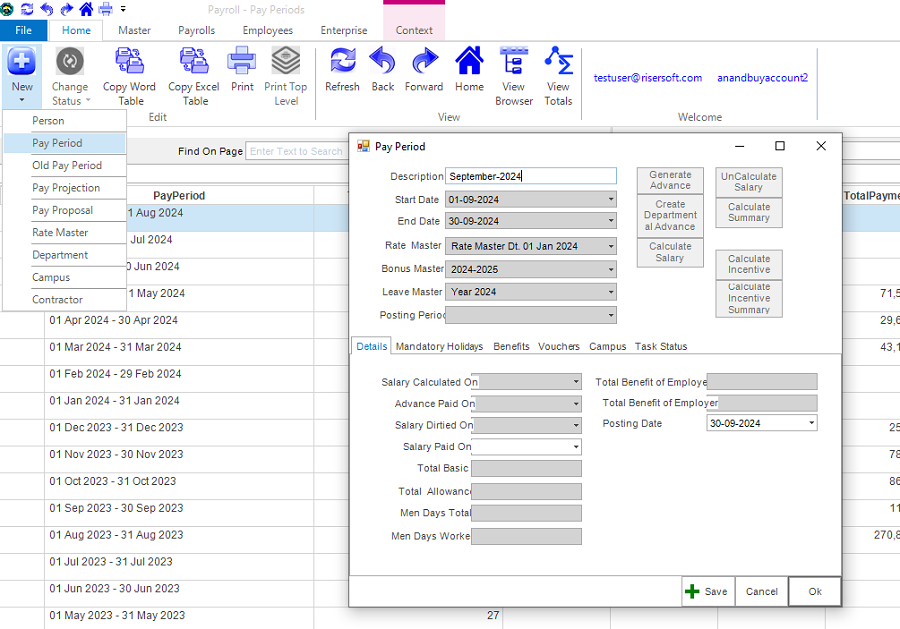Switch to the Mandatory Holidays tab
The height and width of the screenshot is (629, 900).
[x=439, y=346]
